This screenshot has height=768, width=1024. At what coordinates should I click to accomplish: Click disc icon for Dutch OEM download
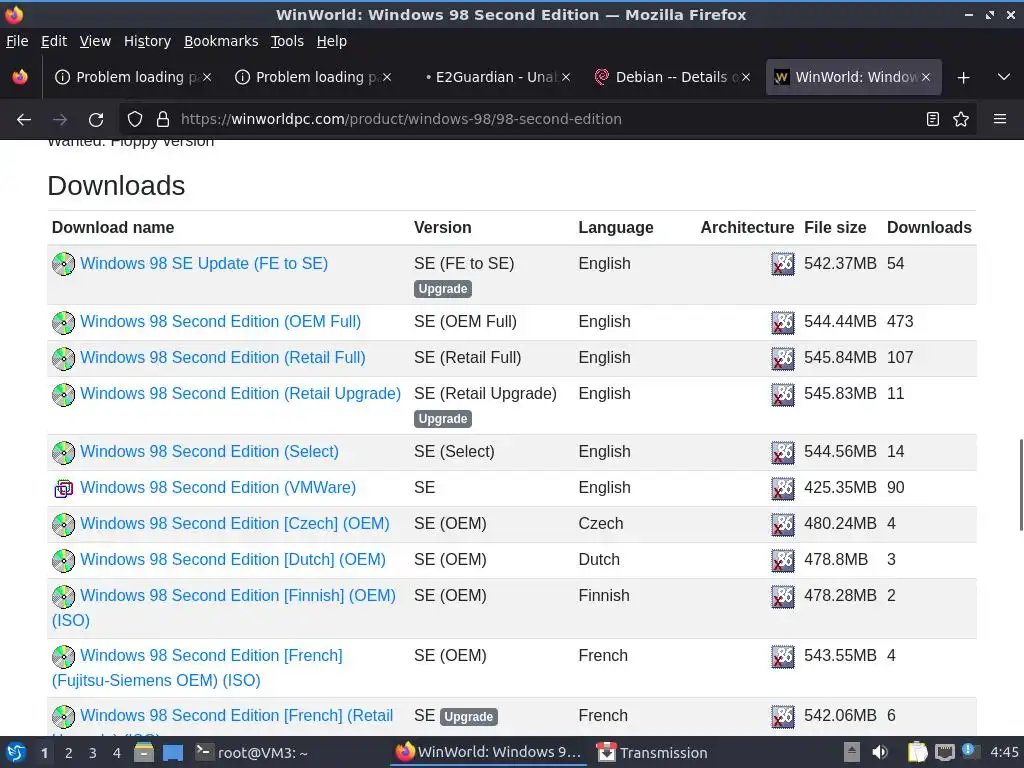63,560
